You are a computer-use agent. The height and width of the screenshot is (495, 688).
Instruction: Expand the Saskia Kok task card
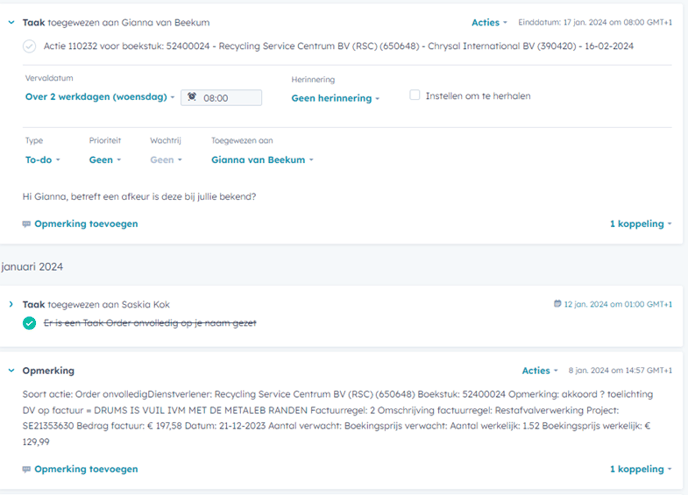[11, 304]
